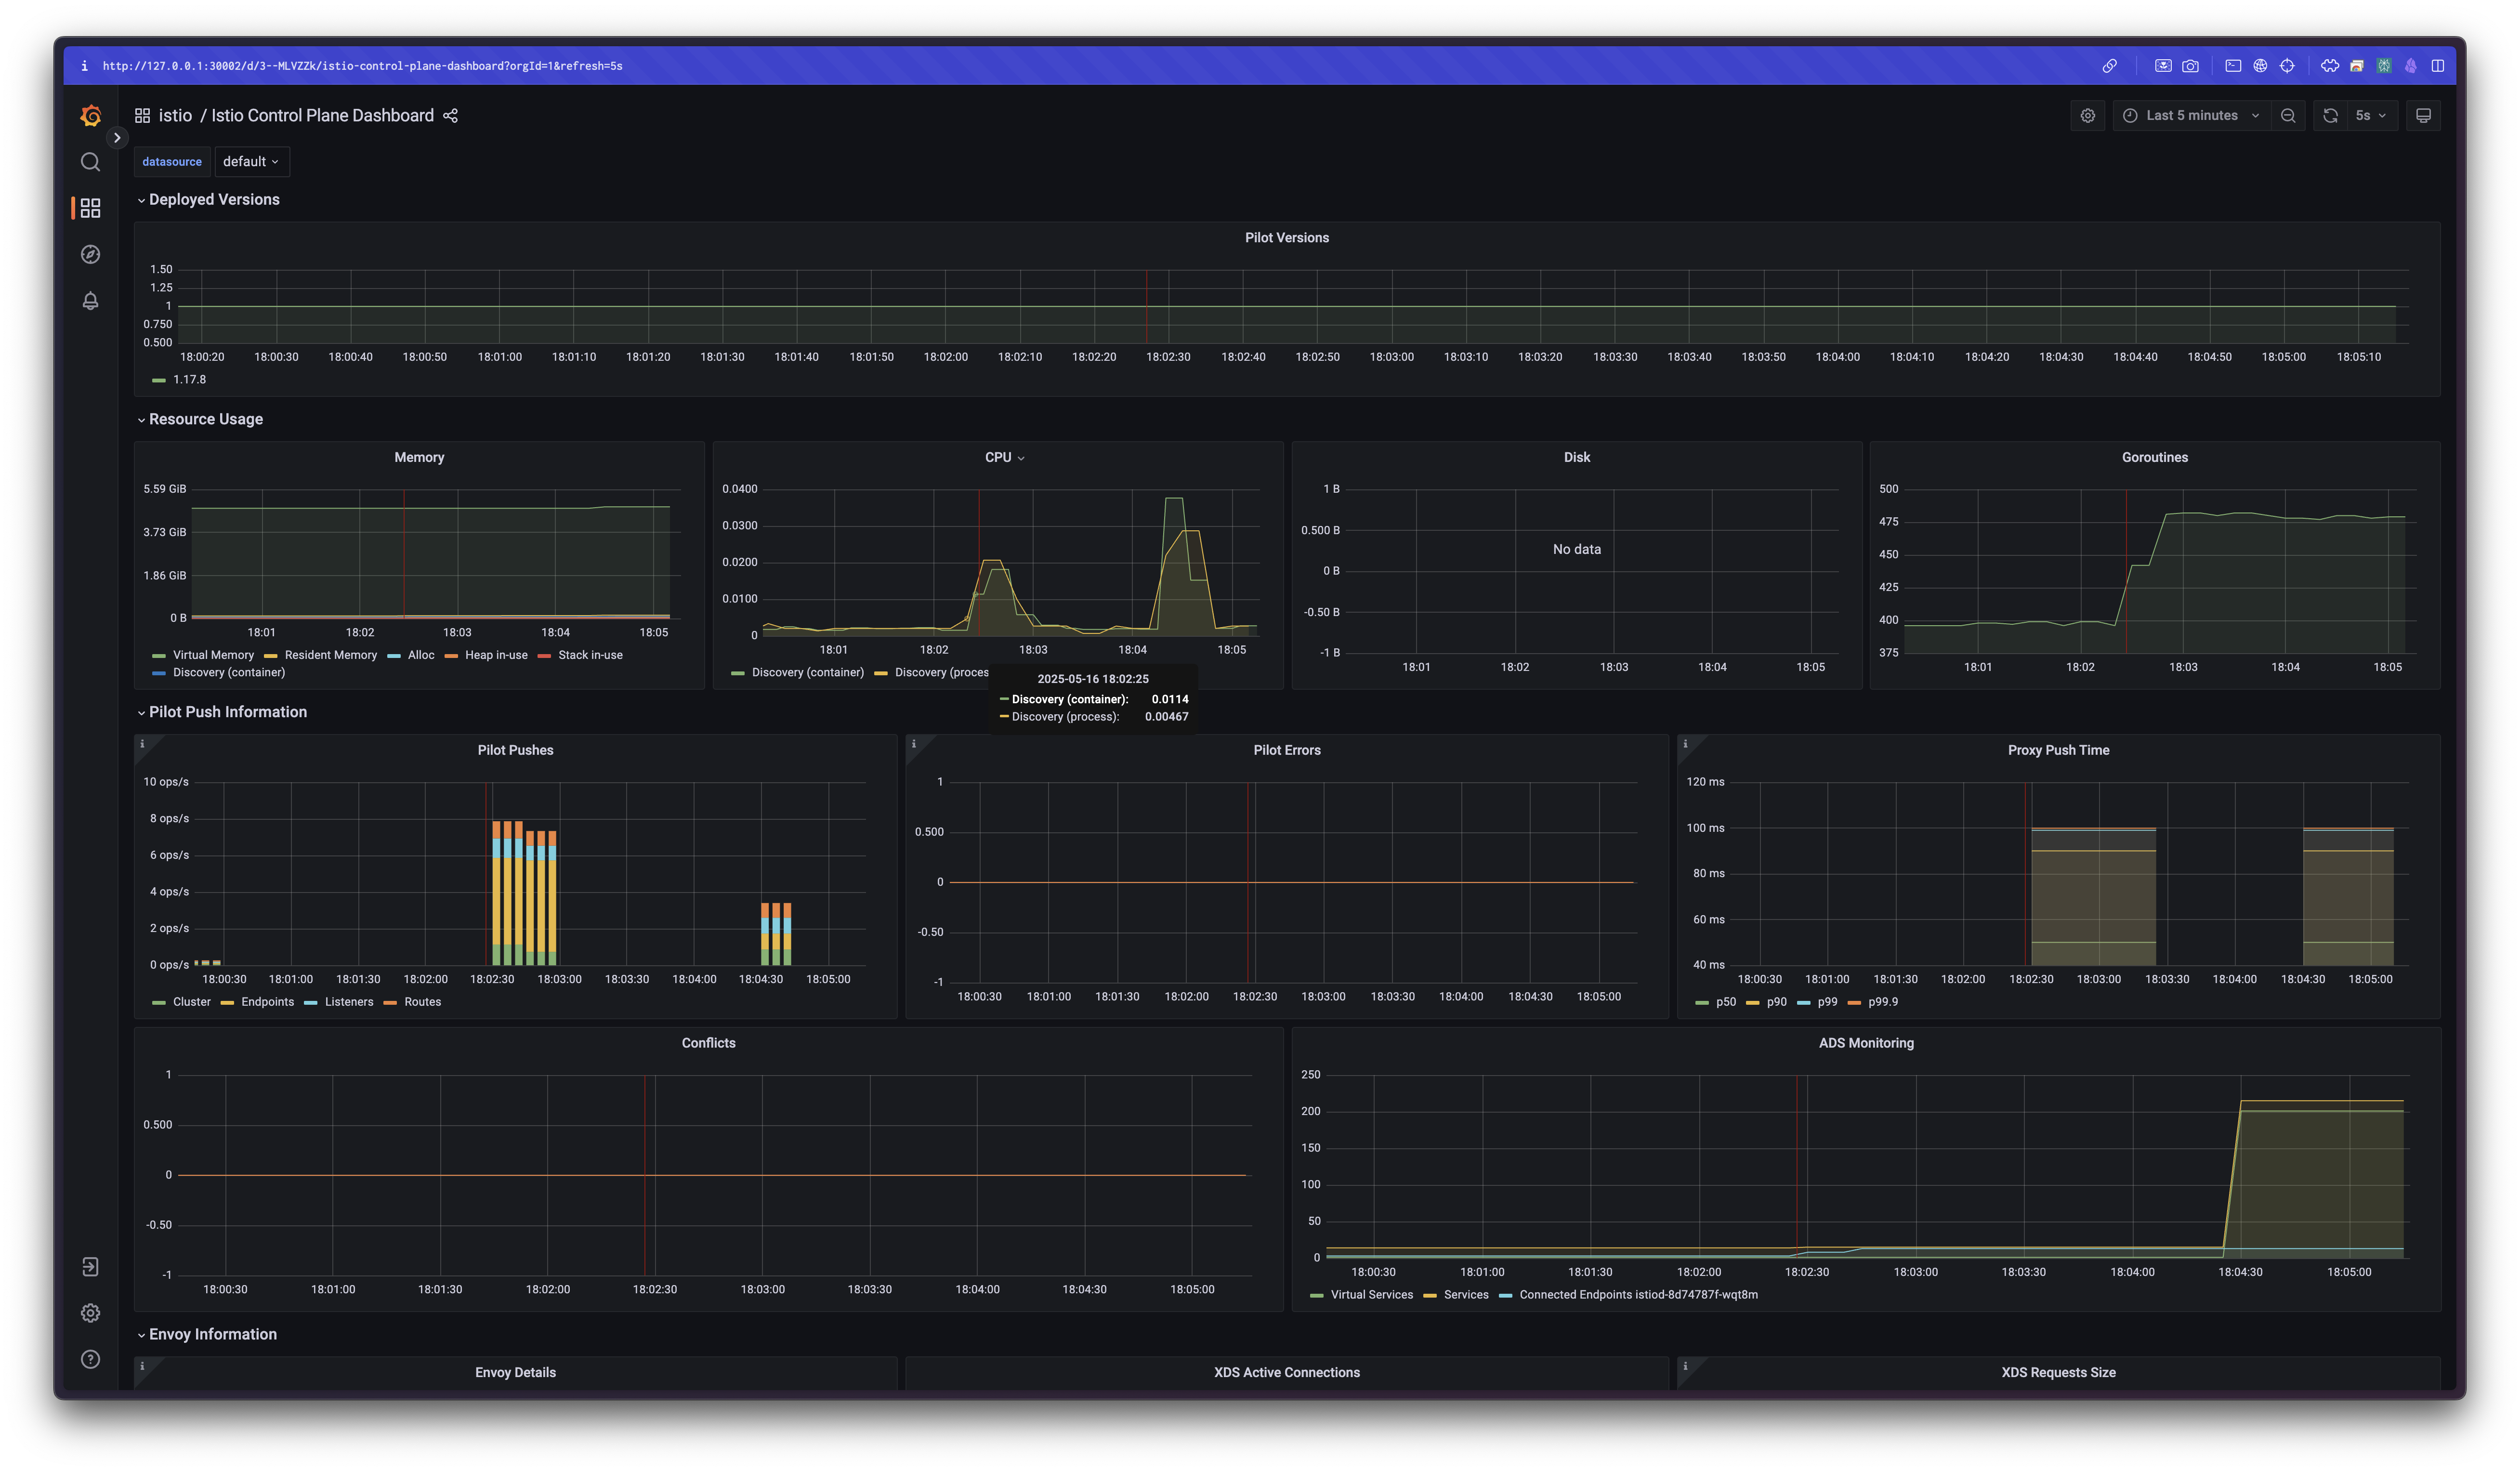Collapse the Resource Usage row
Screen dimensions: 2520x1471
206,419
